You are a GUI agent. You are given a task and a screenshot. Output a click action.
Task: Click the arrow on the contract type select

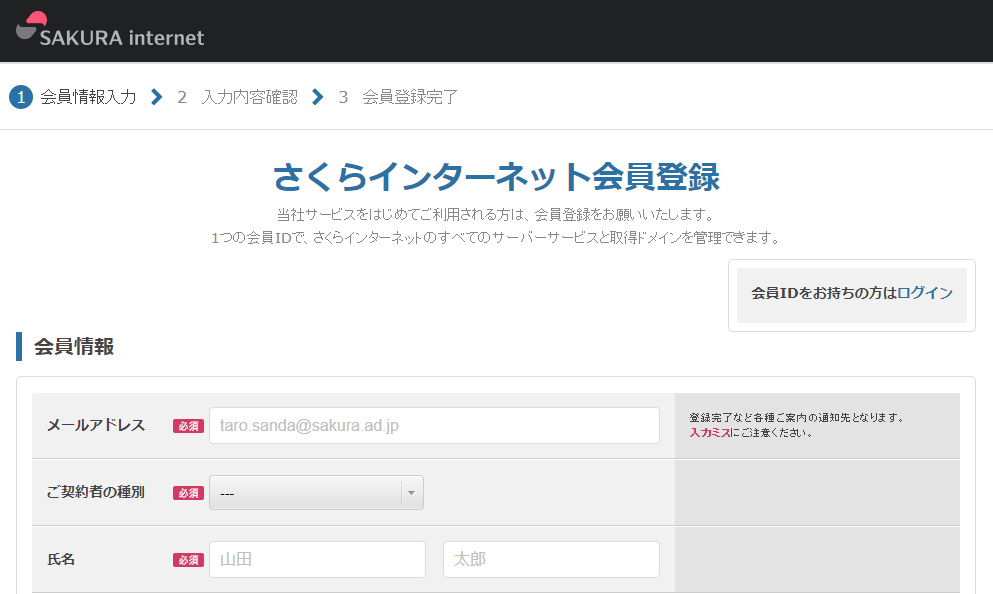click(412, 492)
